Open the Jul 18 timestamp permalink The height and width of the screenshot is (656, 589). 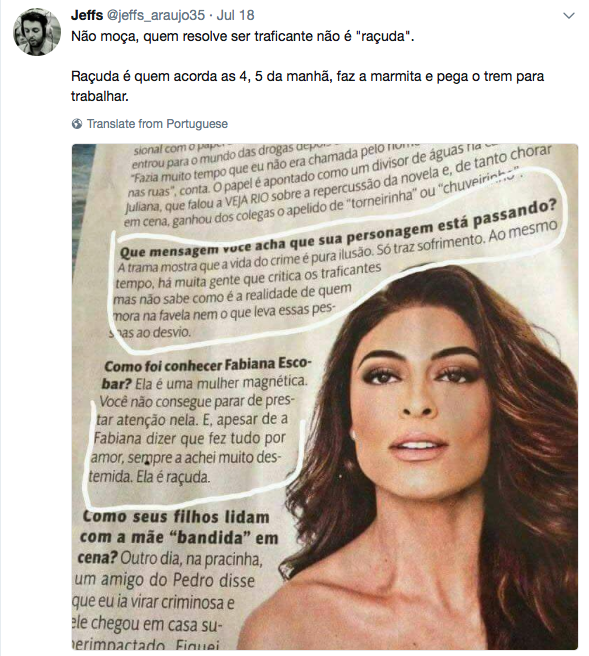[236, 15]
